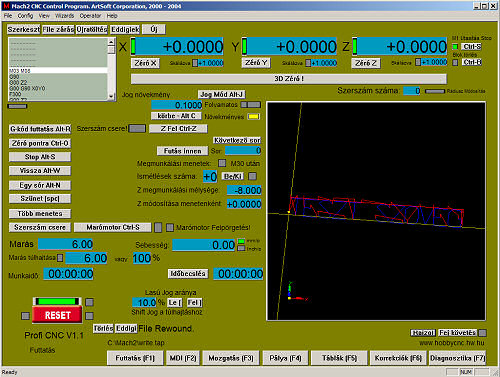Open the Futtatás (F1) tab

pyautogui.click(x=135, y=358)
